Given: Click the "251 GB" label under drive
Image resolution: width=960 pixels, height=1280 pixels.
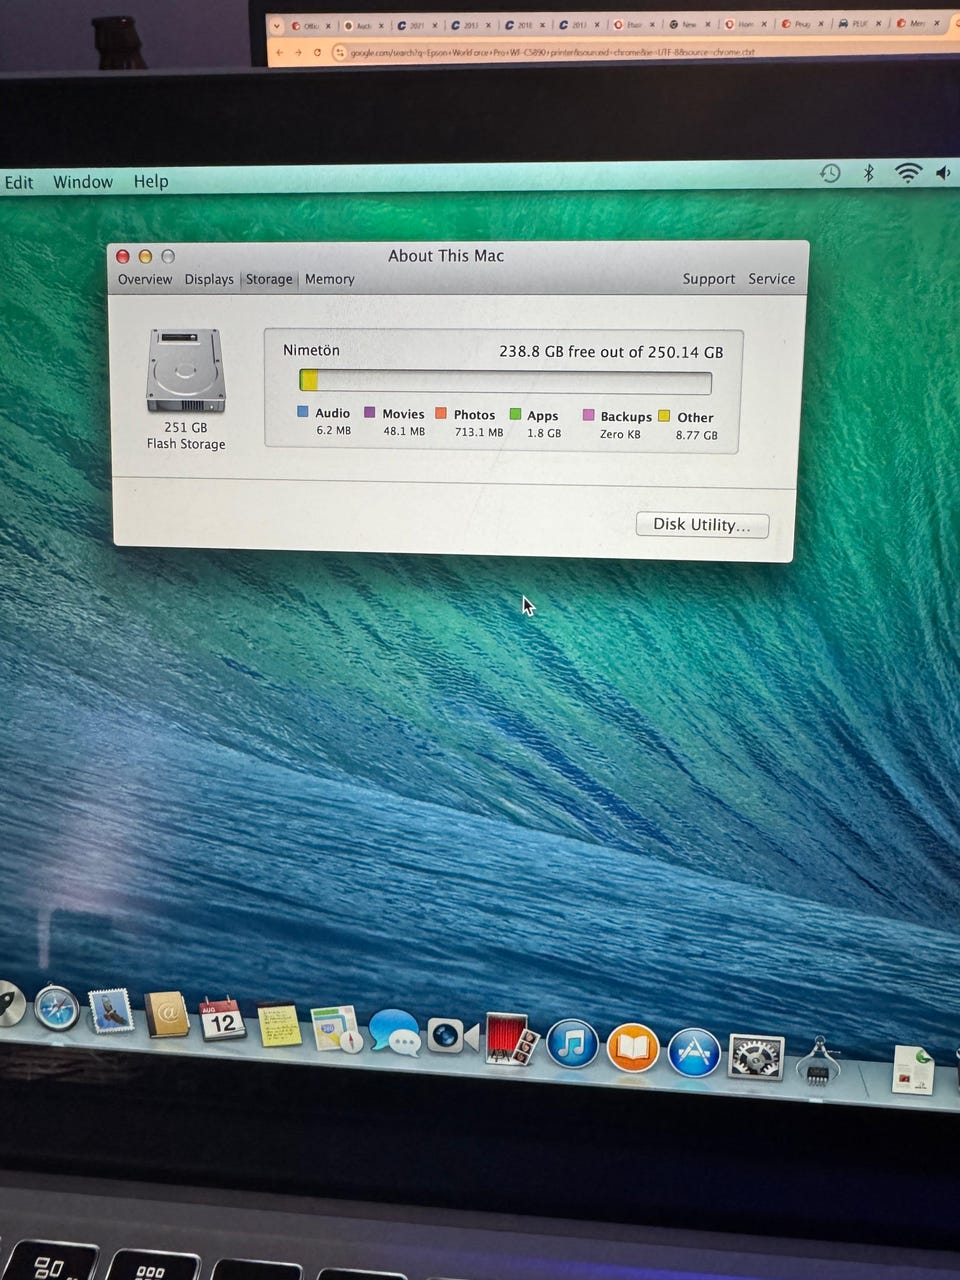Looking at the screenshot, I should [x=186, y=427].
